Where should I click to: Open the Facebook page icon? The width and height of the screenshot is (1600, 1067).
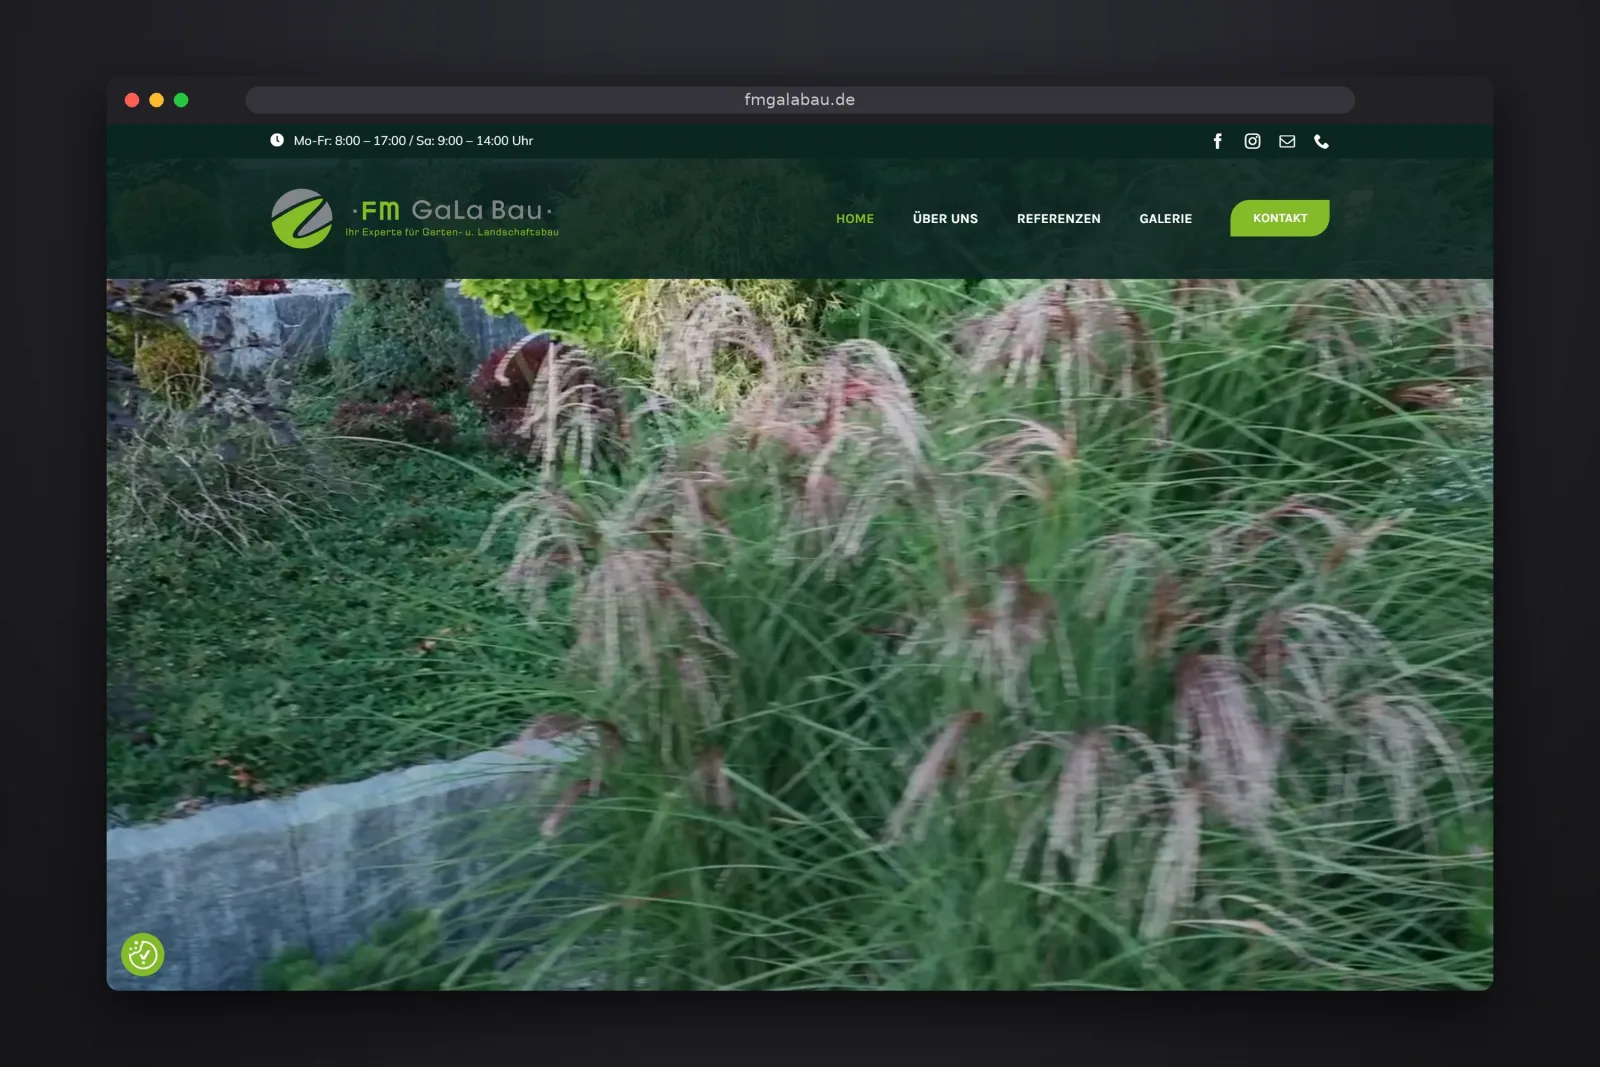(x=1217, y=141)
